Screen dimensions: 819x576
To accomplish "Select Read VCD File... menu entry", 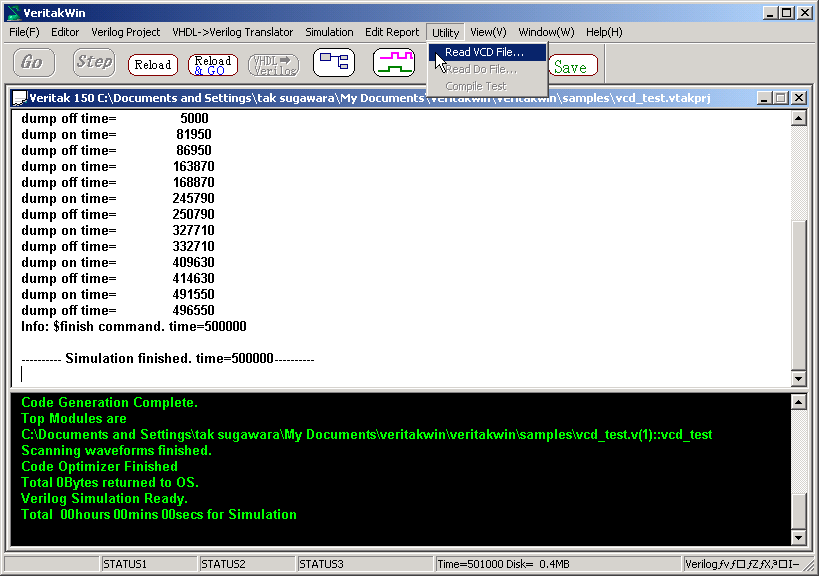I will 487,52.
